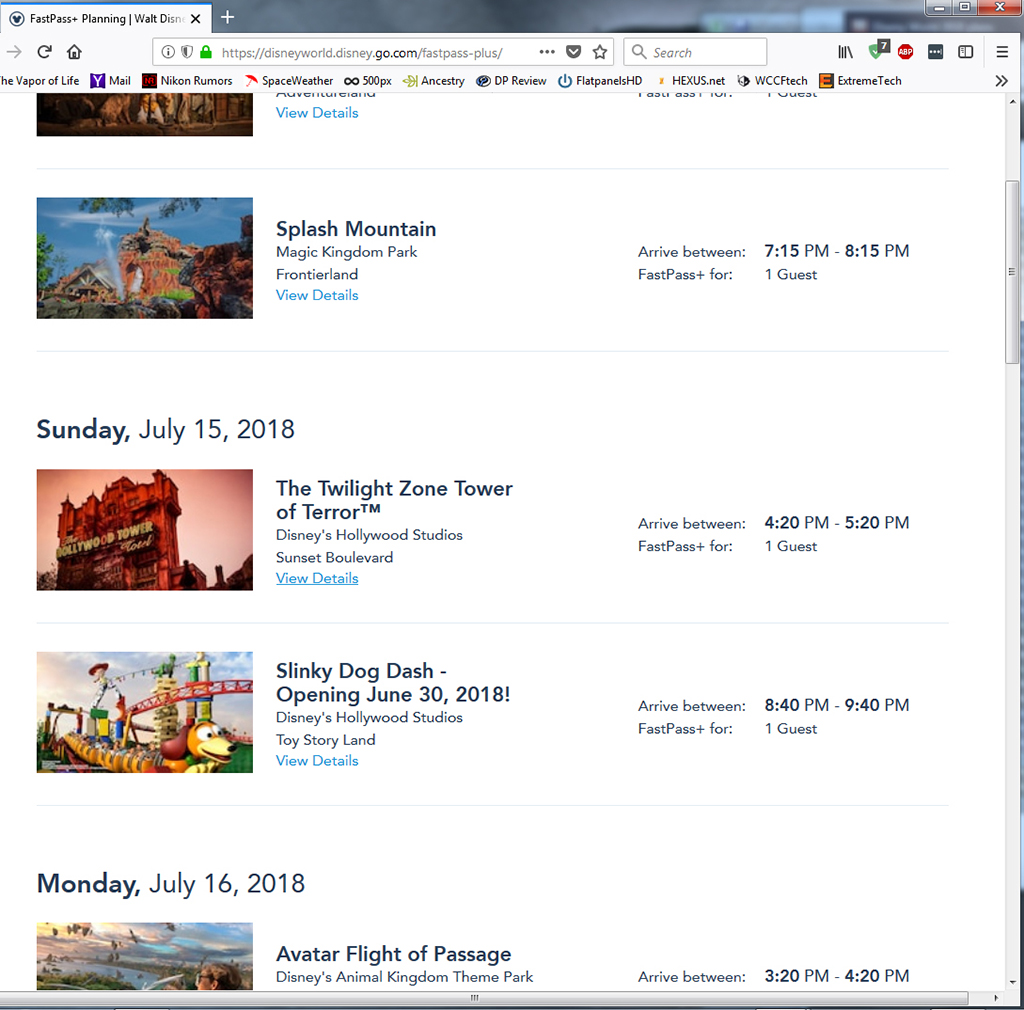Open the Ancestry bookmark
Image resolution: width=1024 pixels, height=1010 pixels.
[434, 80]
